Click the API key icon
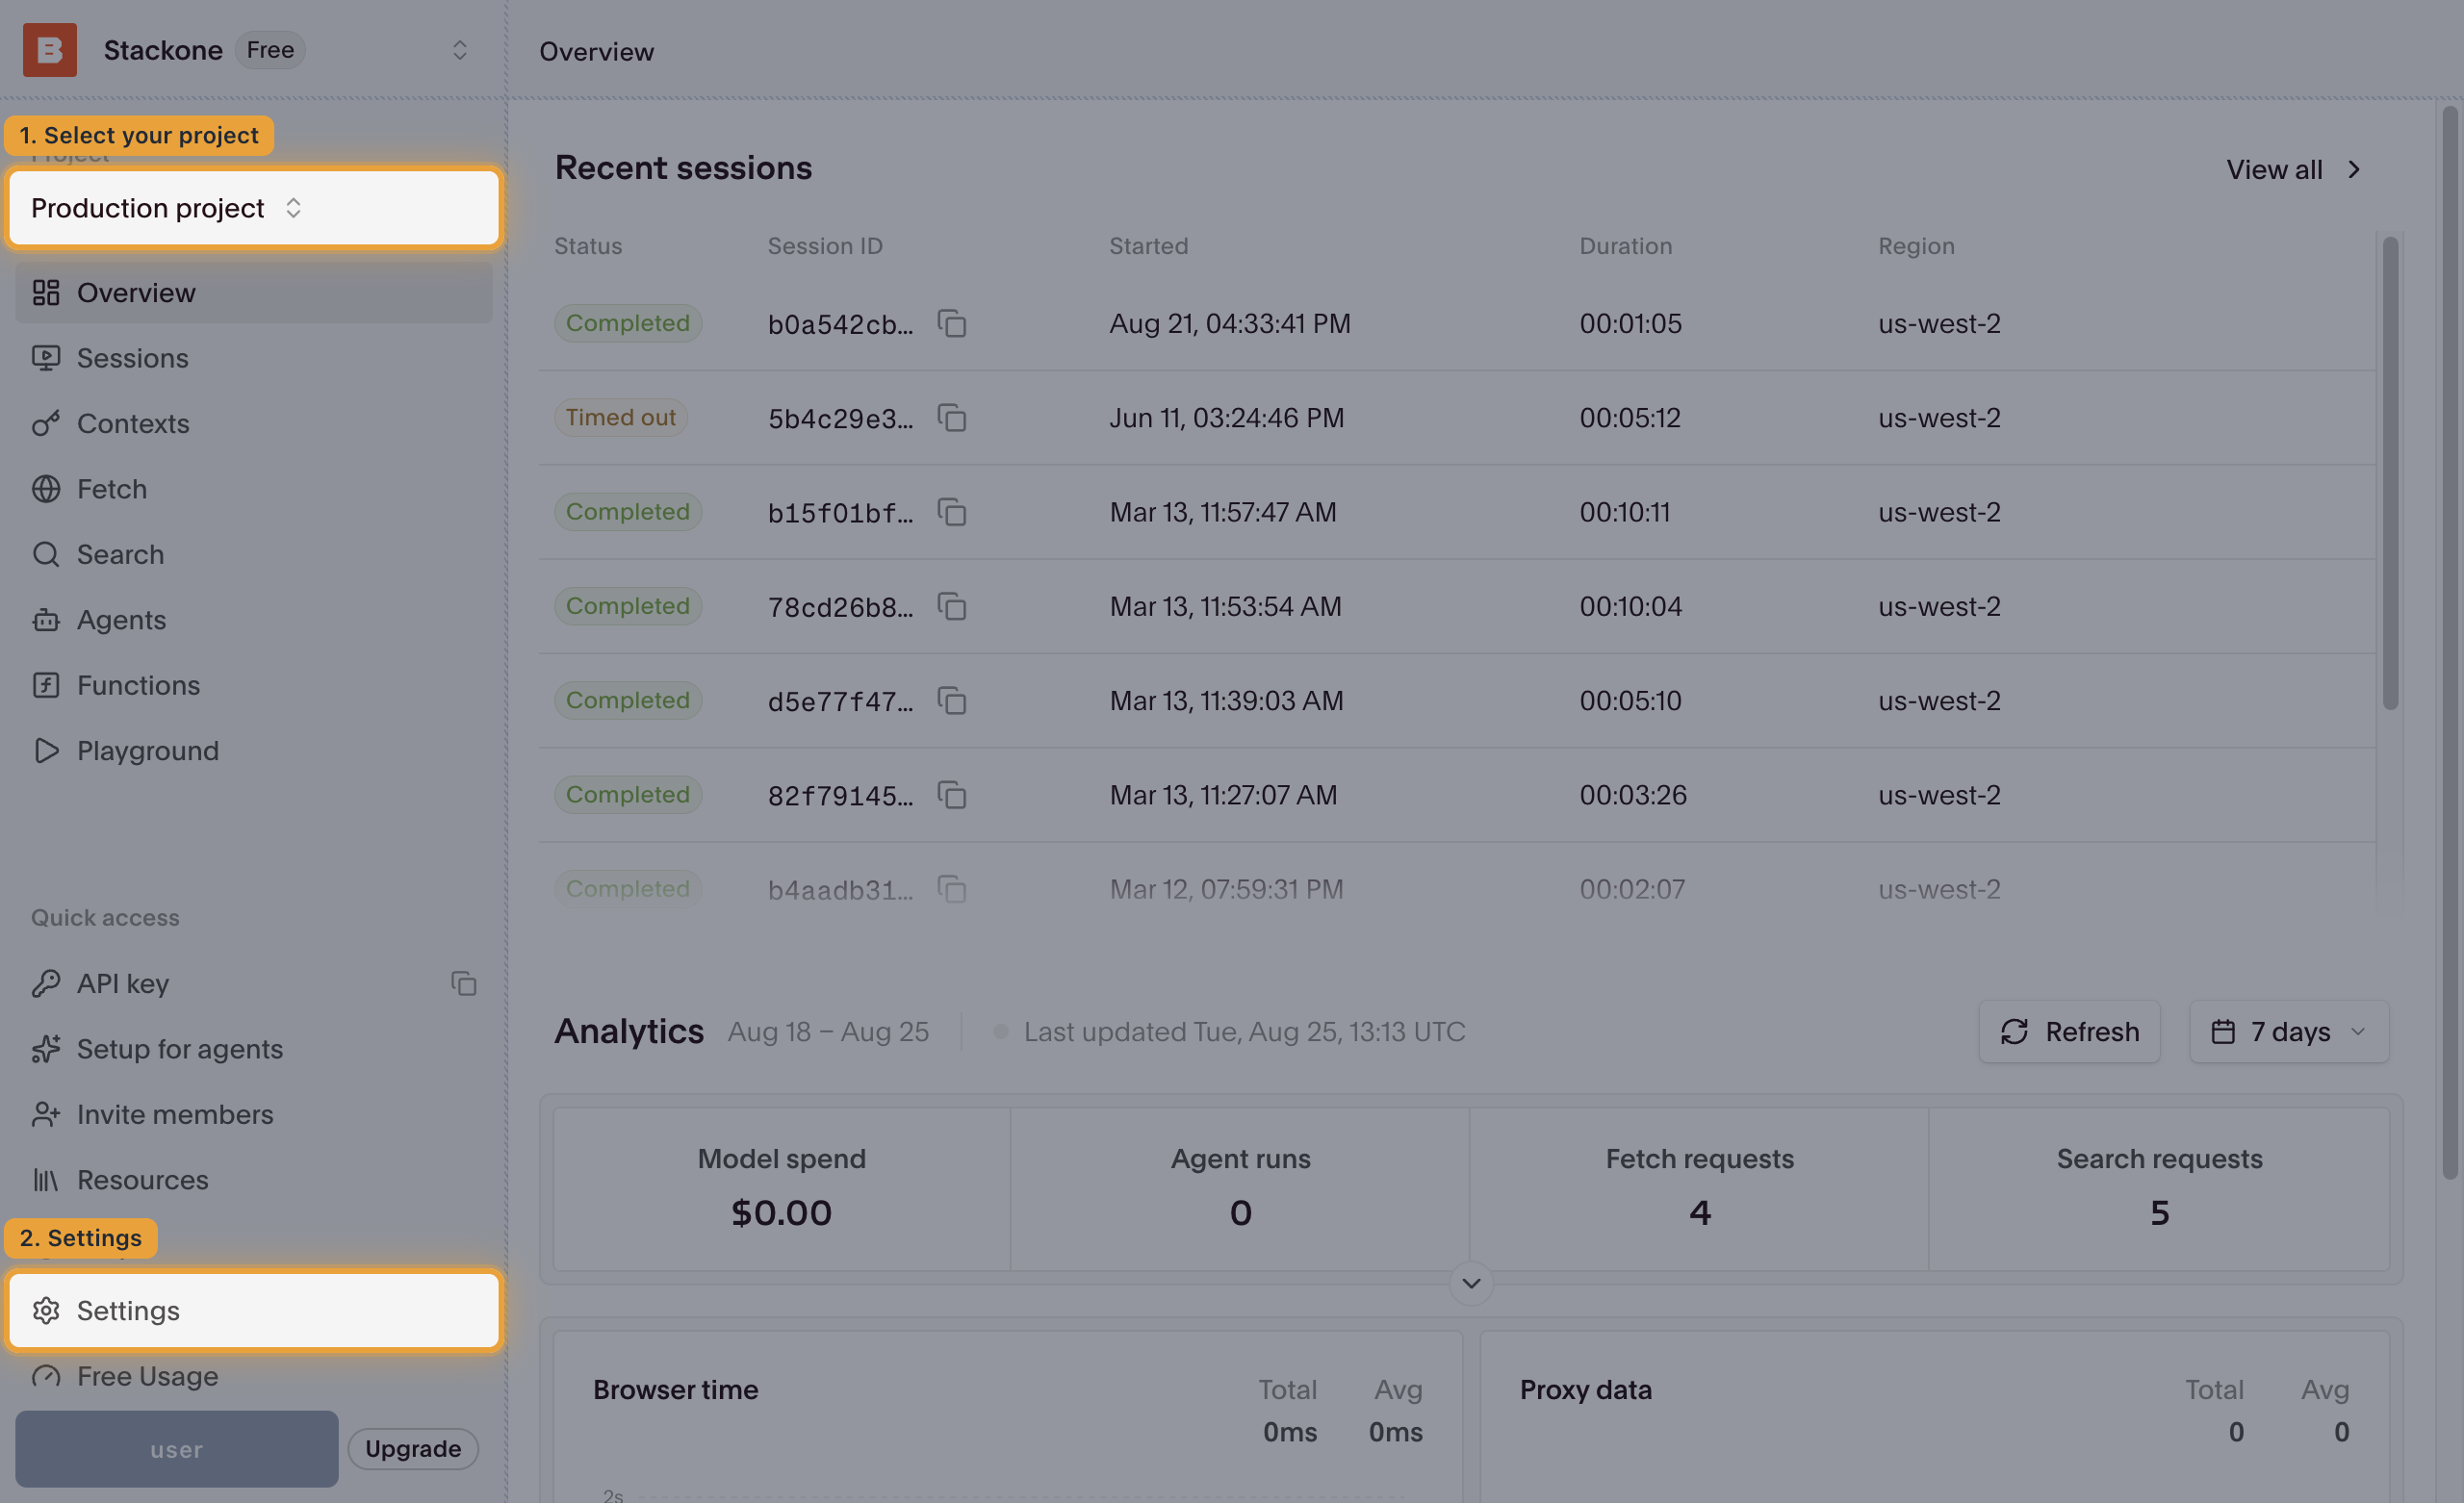 tap(46, 983)
